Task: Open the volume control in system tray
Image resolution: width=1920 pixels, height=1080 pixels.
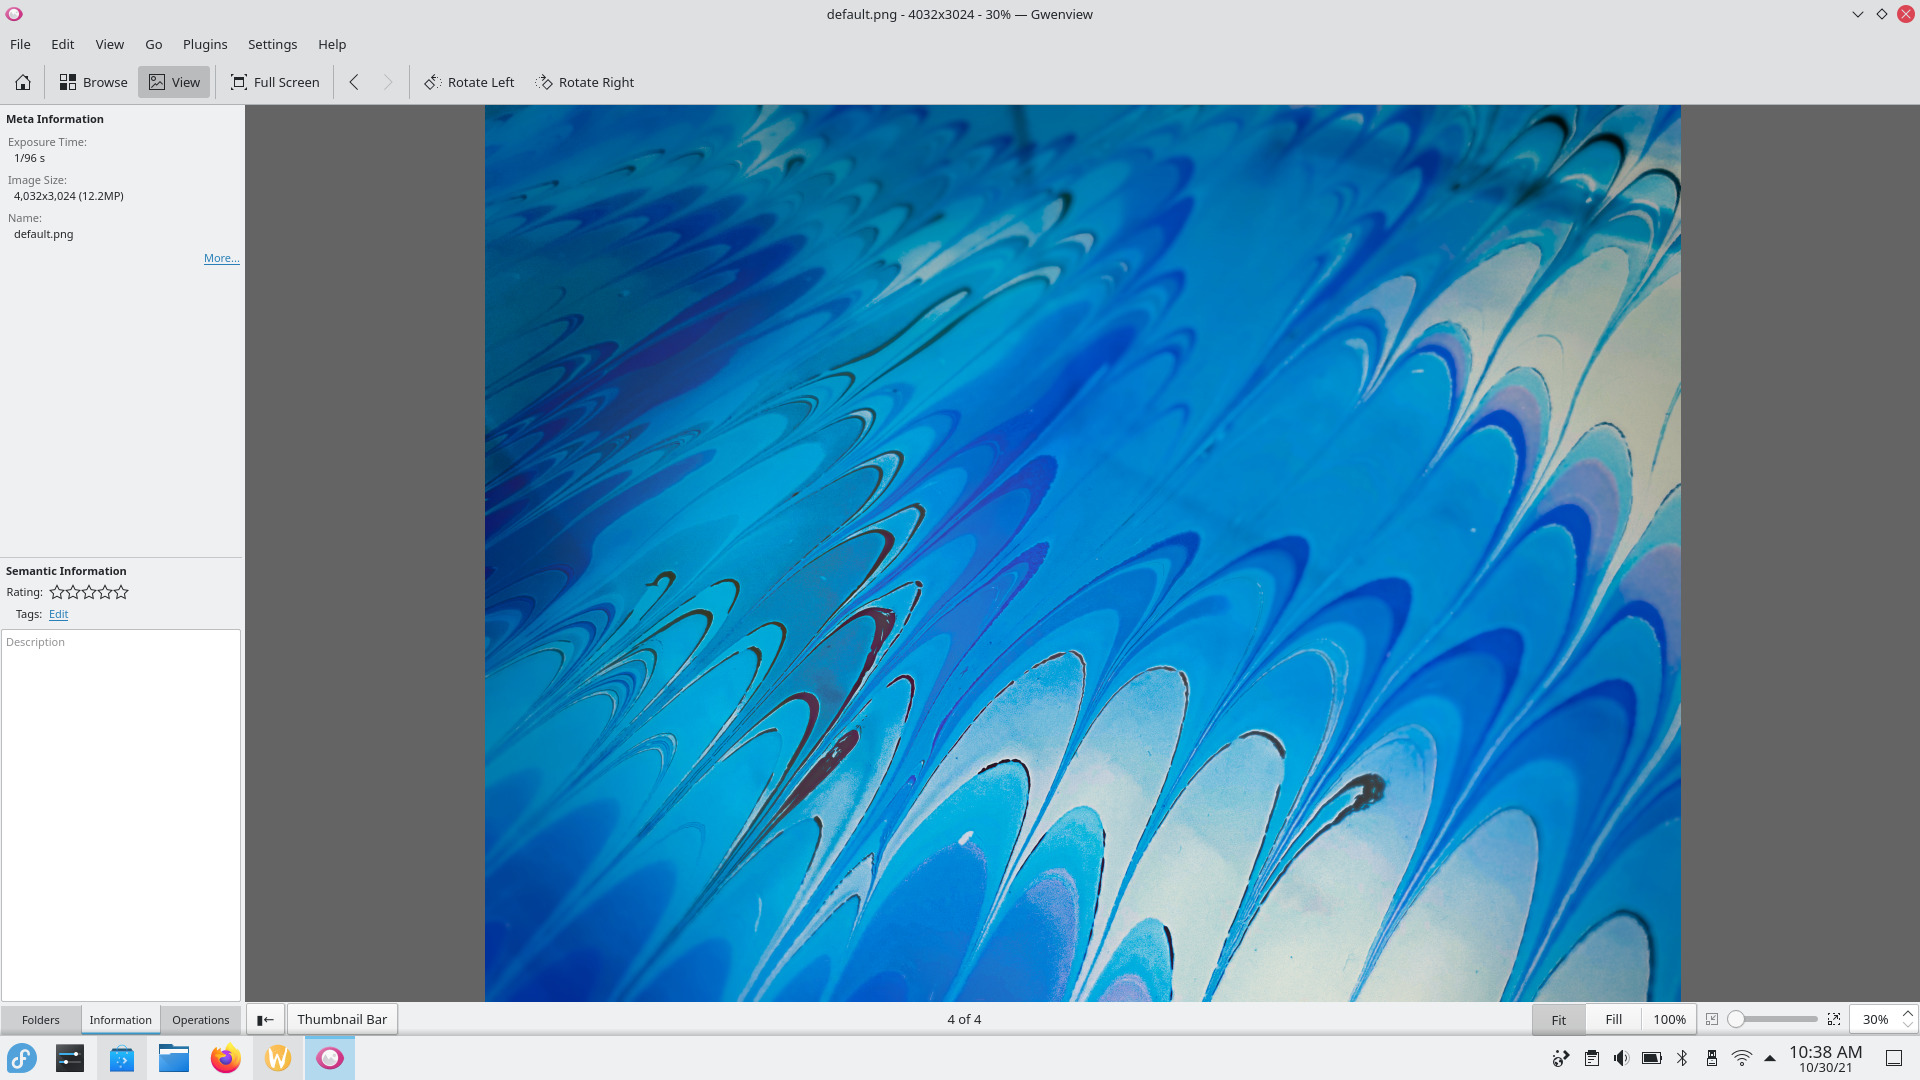Action: [1621, 1058]
